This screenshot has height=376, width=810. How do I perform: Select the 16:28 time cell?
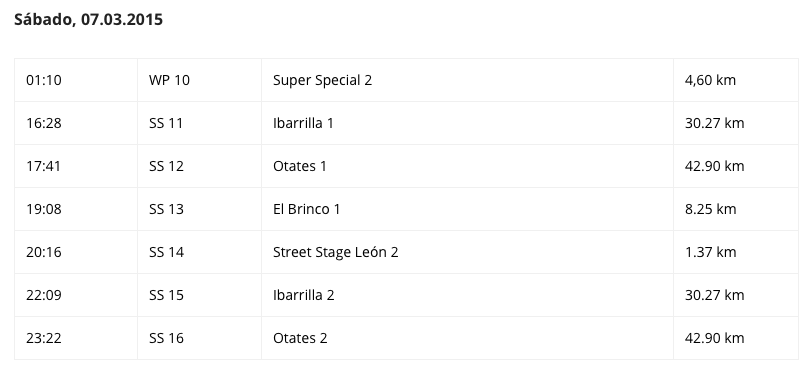(x=76, y=123)
